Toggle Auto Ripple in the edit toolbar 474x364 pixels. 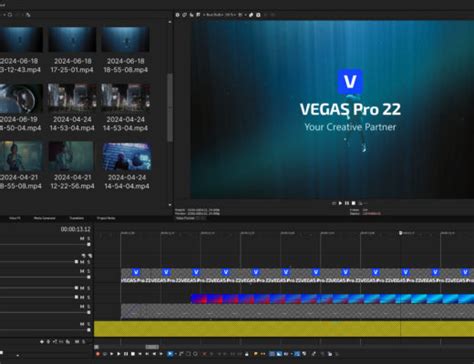pos(287,354)
